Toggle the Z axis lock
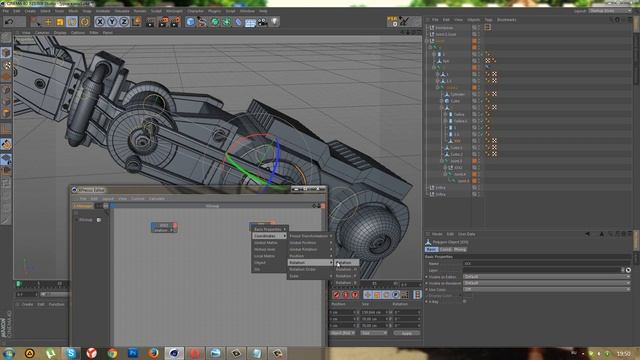Image resolution: width=640 pixels, height=360 pixels. tap(124, 22)
